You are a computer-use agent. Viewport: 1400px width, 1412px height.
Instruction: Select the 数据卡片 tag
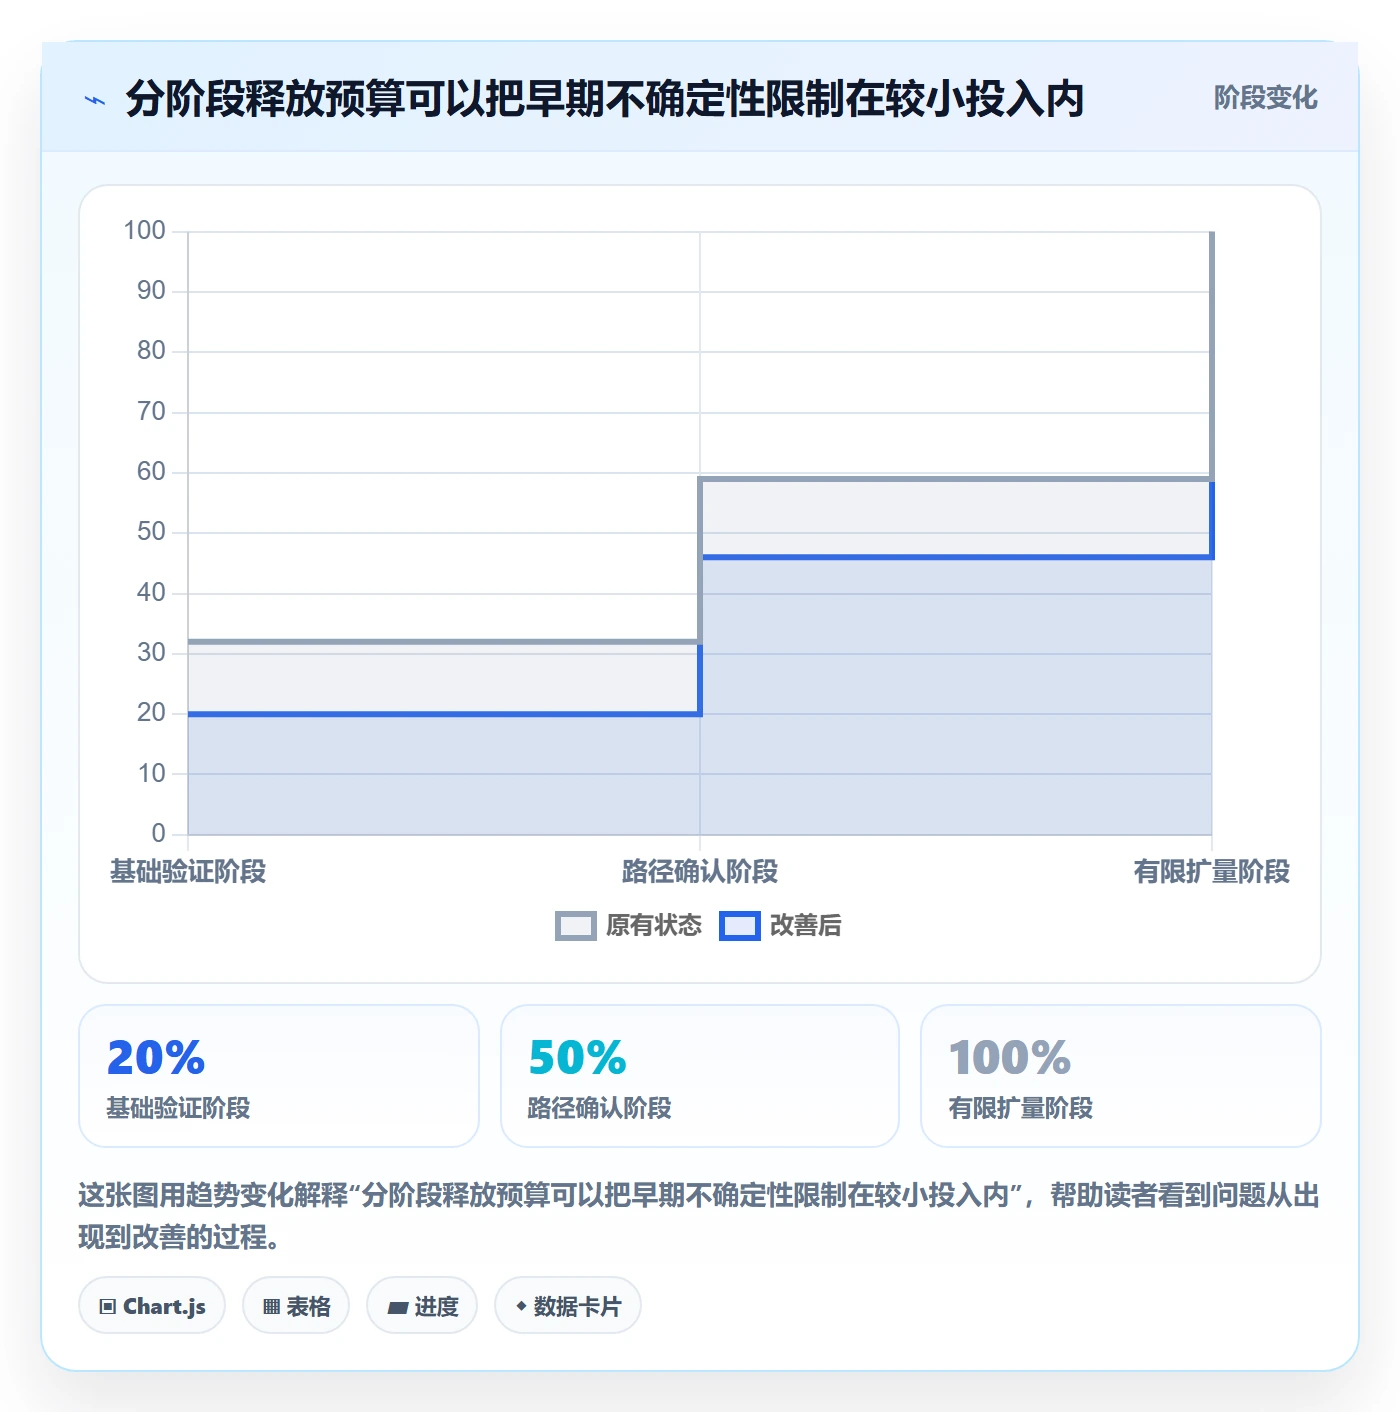coord(568,1306)
